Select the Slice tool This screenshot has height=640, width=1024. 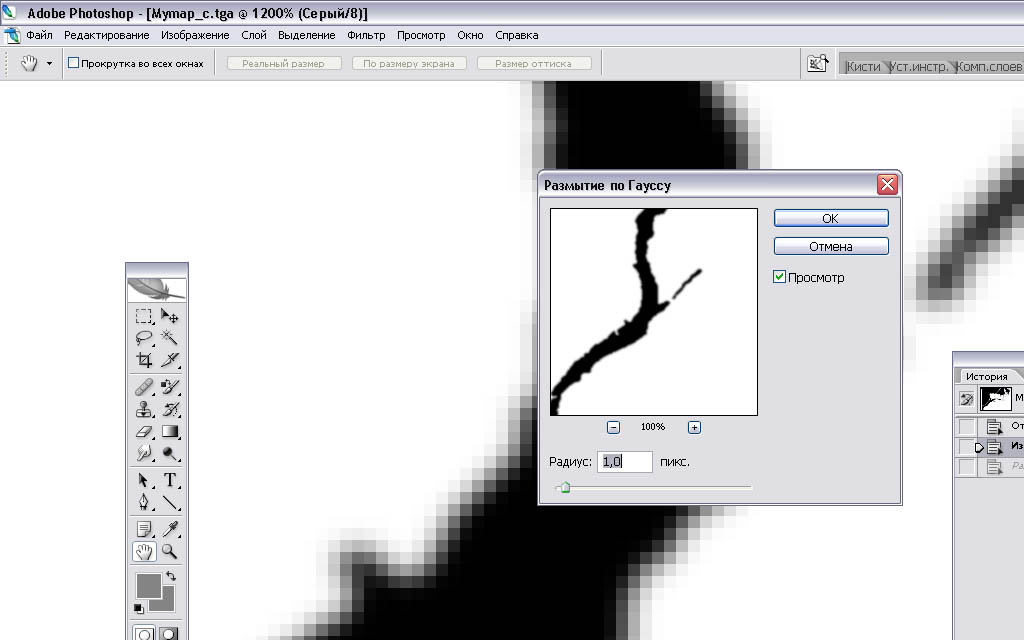pos(170,359)
